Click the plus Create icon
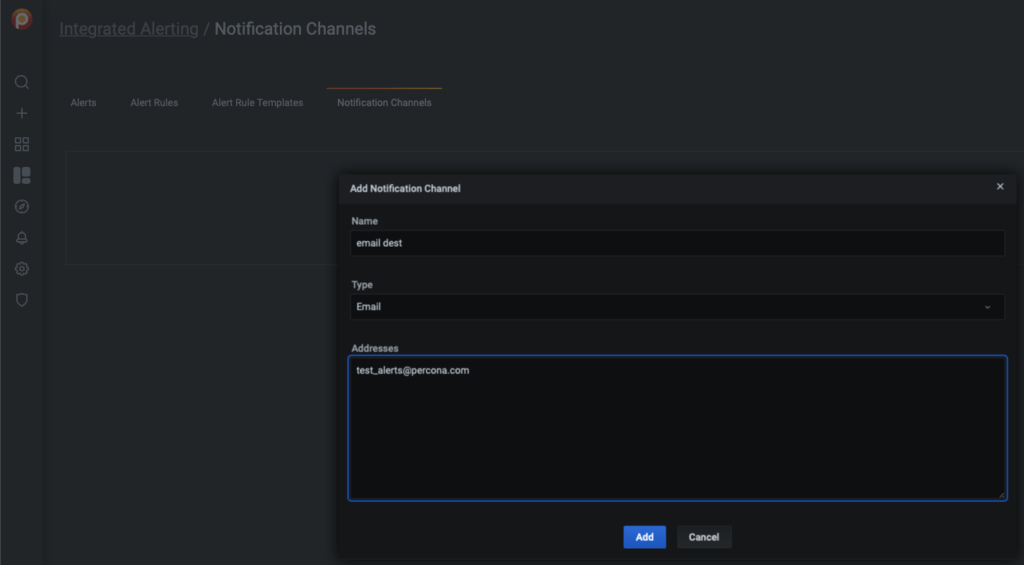1024x565 pixels. (x=22, y=113)
